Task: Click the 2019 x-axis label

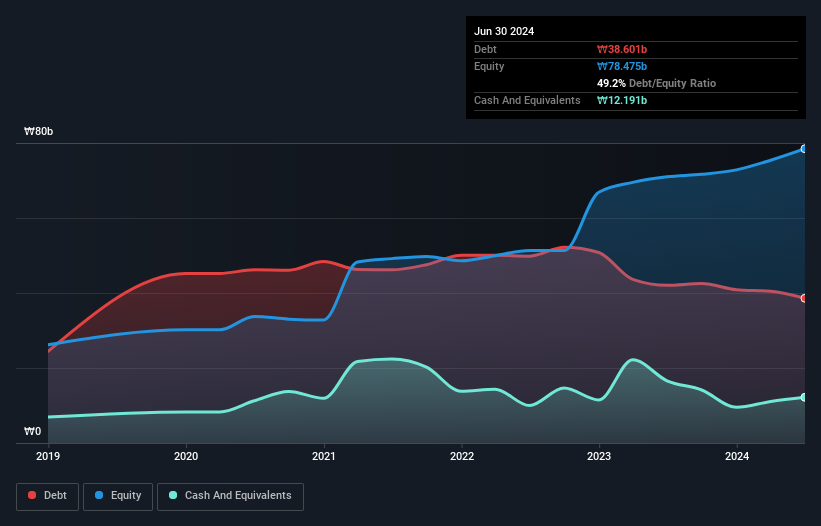Action: click(x=48, y=456)
